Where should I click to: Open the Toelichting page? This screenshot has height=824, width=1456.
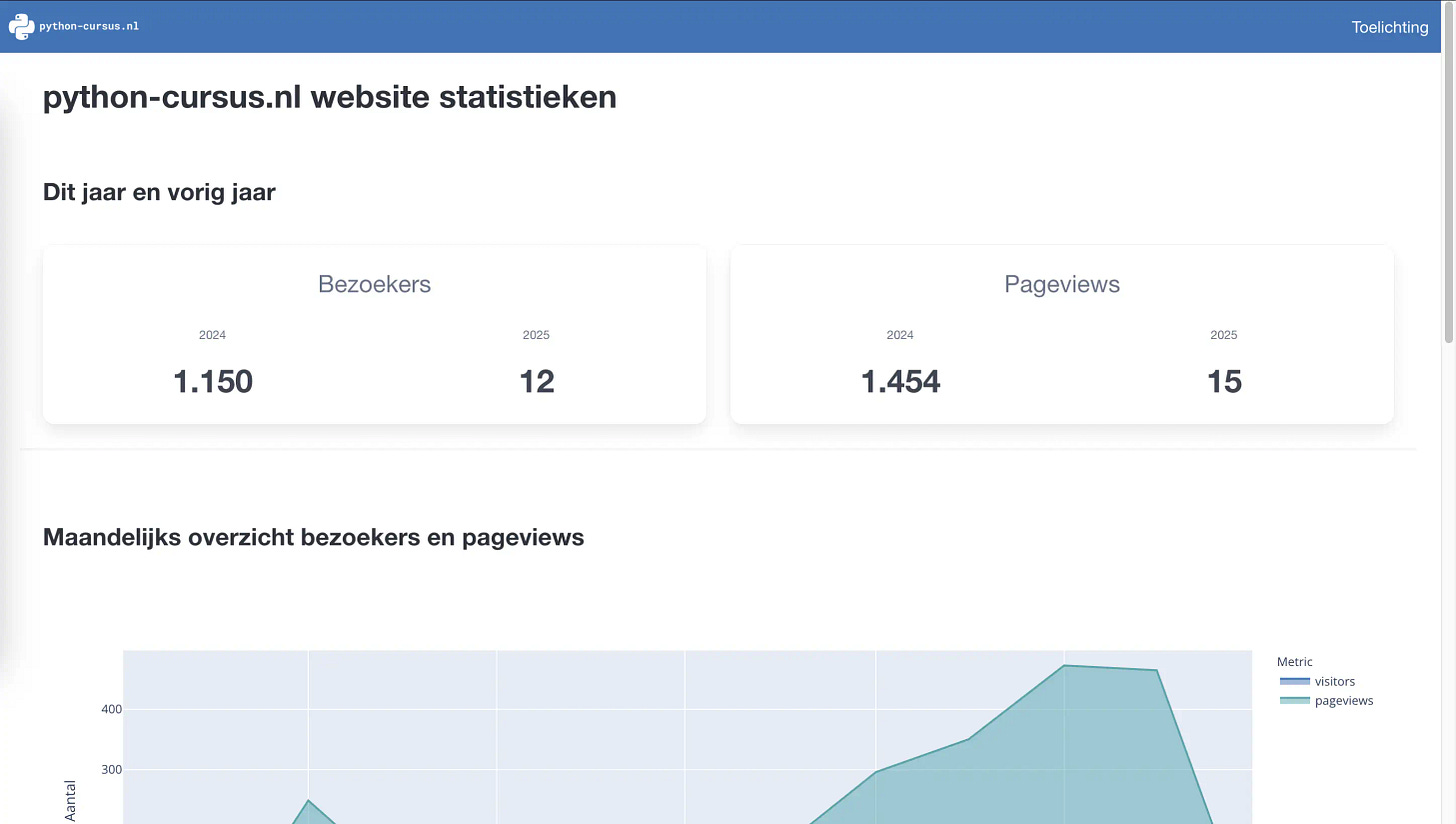tap(1389, 27)
